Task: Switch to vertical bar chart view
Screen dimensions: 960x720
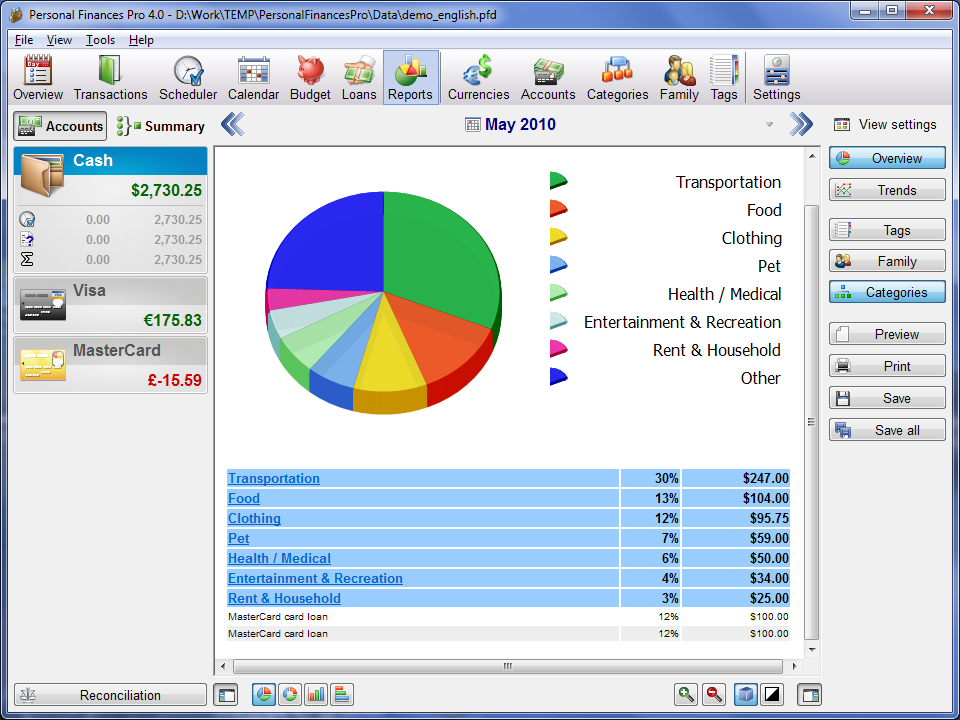Action: point(316,694)
